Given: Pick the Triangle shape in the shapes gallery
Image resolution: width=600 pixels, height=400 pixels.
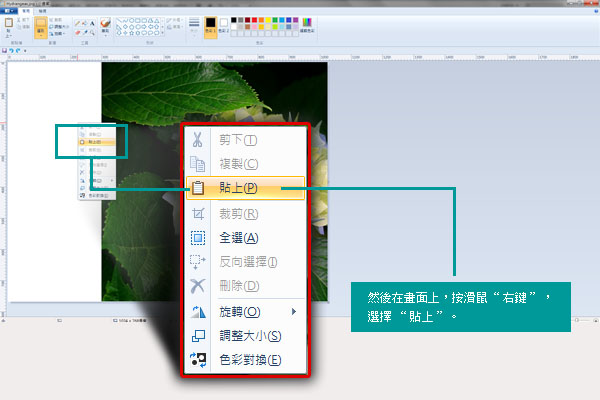Looking at the screenshot, I should (157, 20).
